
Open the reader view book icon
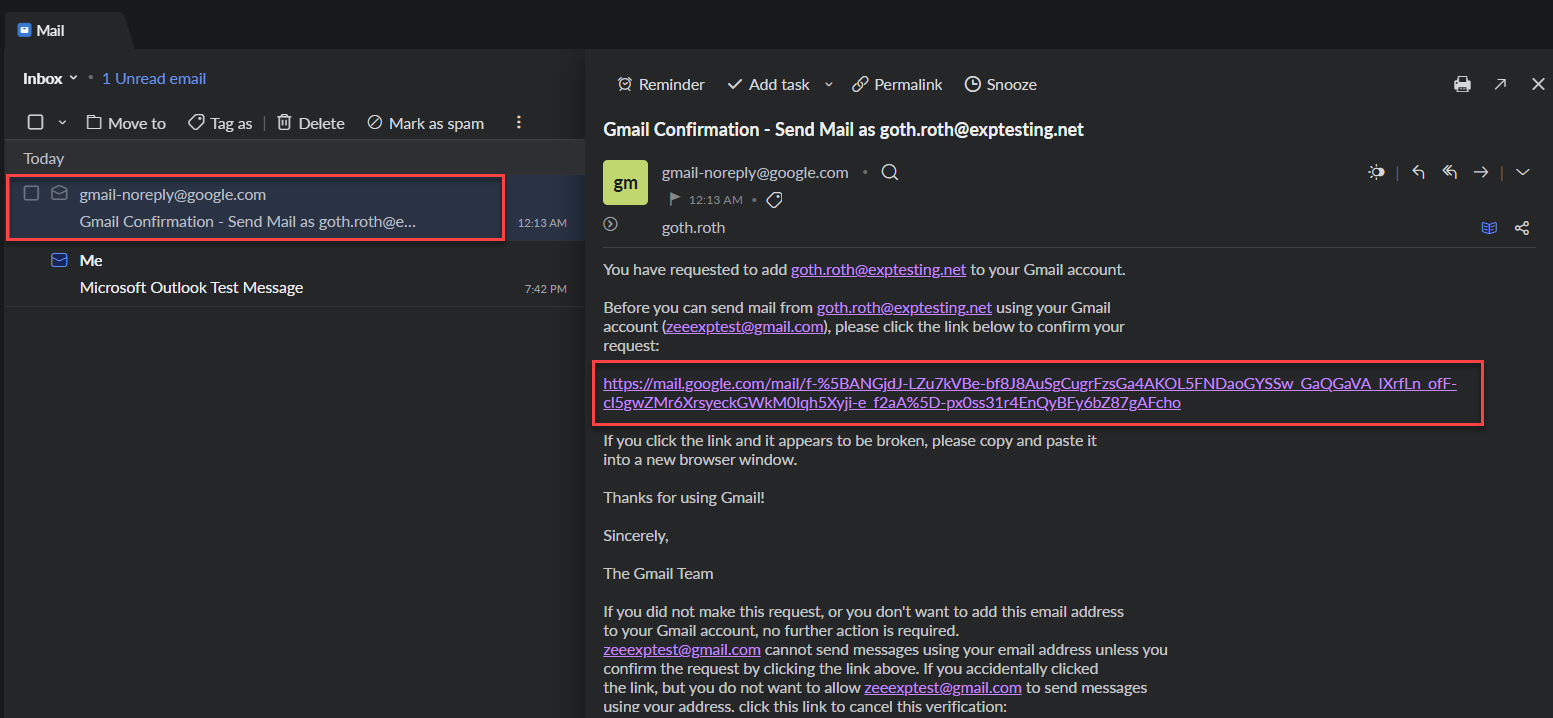pyautogui.click(x=1489, y=228)
